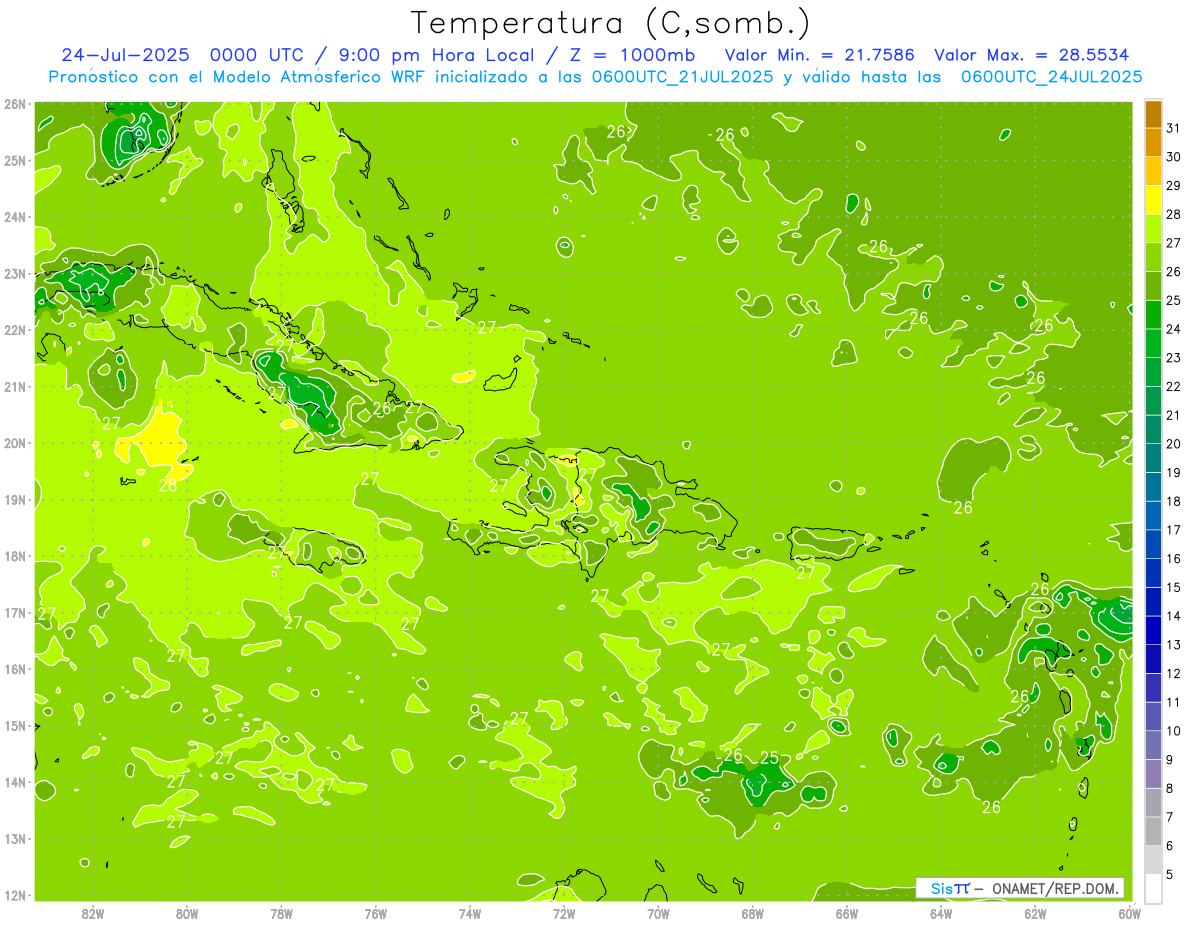Click the colorbar label '8'
Viewport: 1200px width, 927px height.
(1170, 788)
